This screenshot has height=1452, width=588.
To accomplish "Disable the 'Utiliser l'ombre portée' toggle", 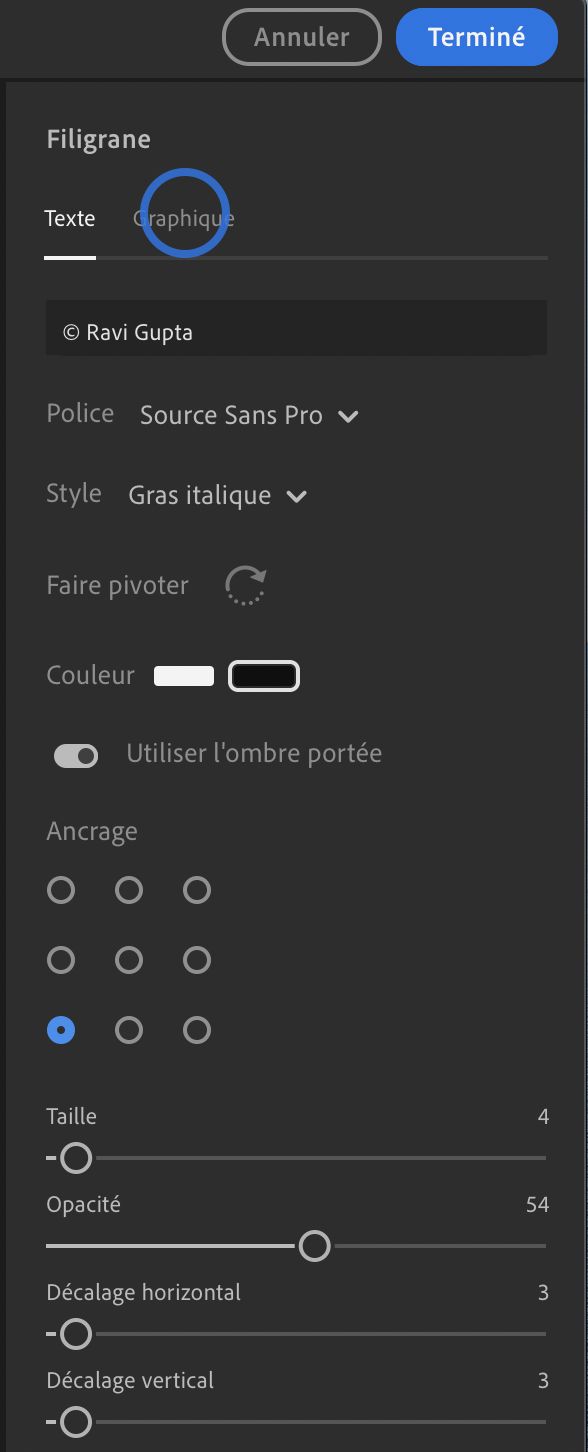I will pos(75,755).
